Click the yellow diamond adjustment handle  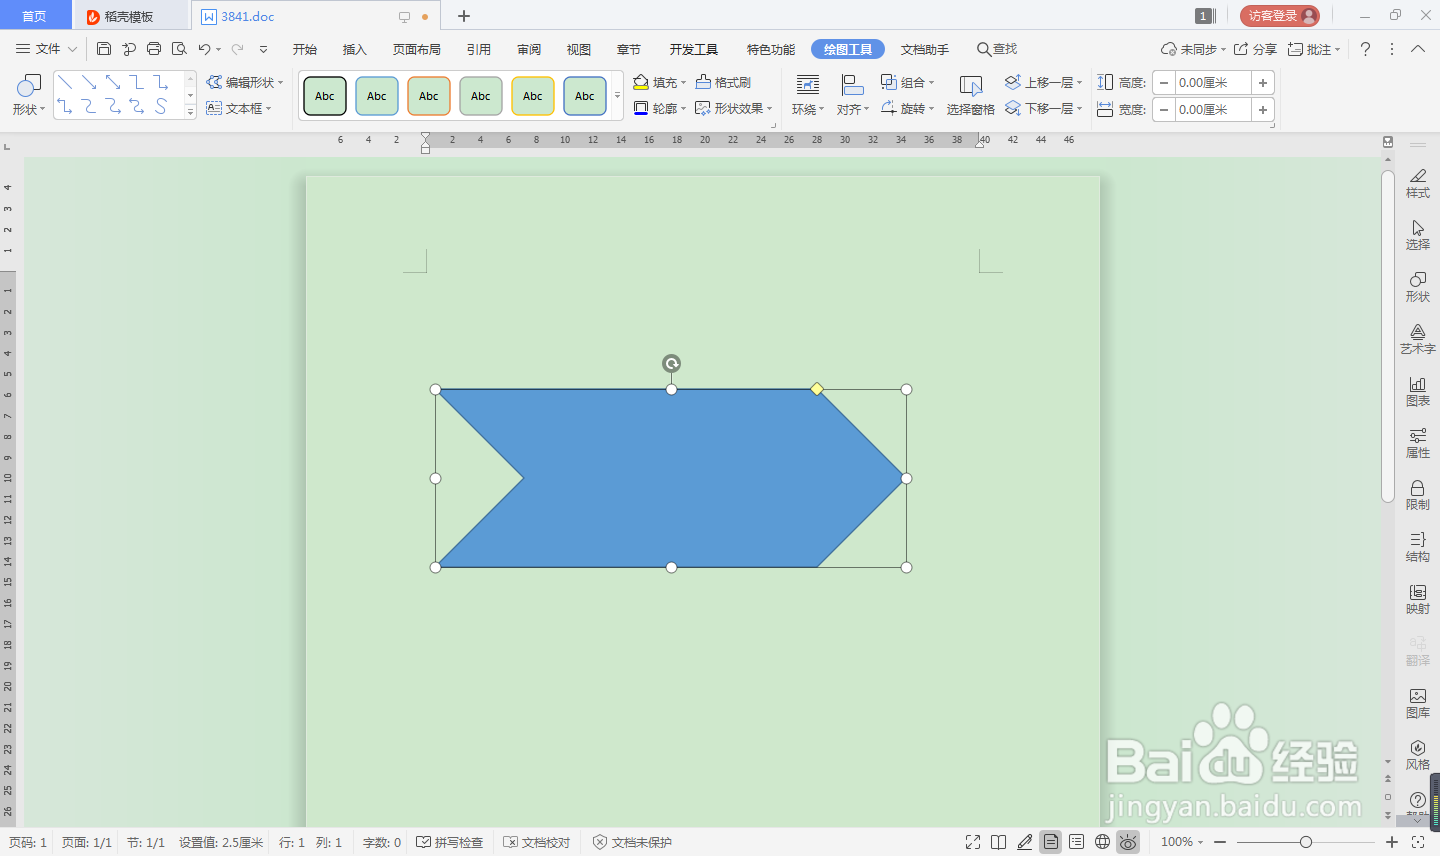click(817, 389)
